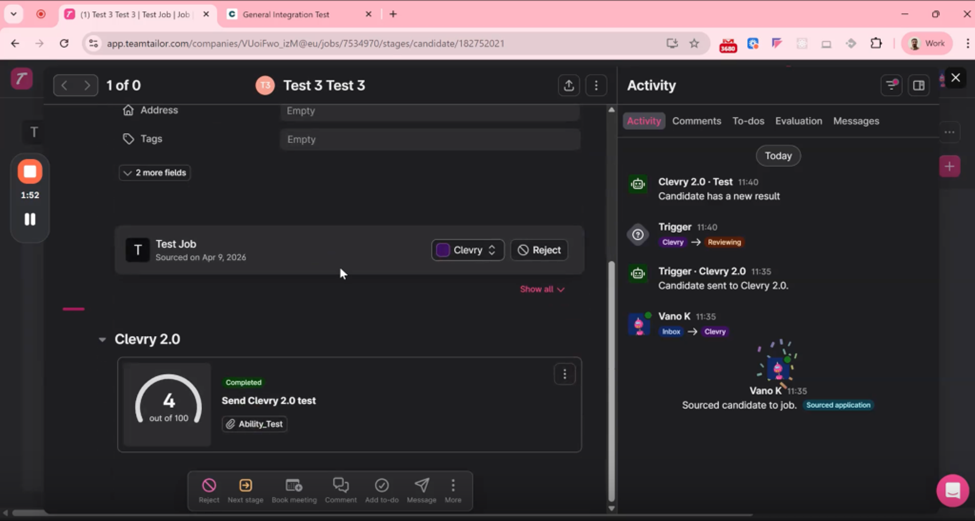Pause the screen recording

click(x=30, y=219)
